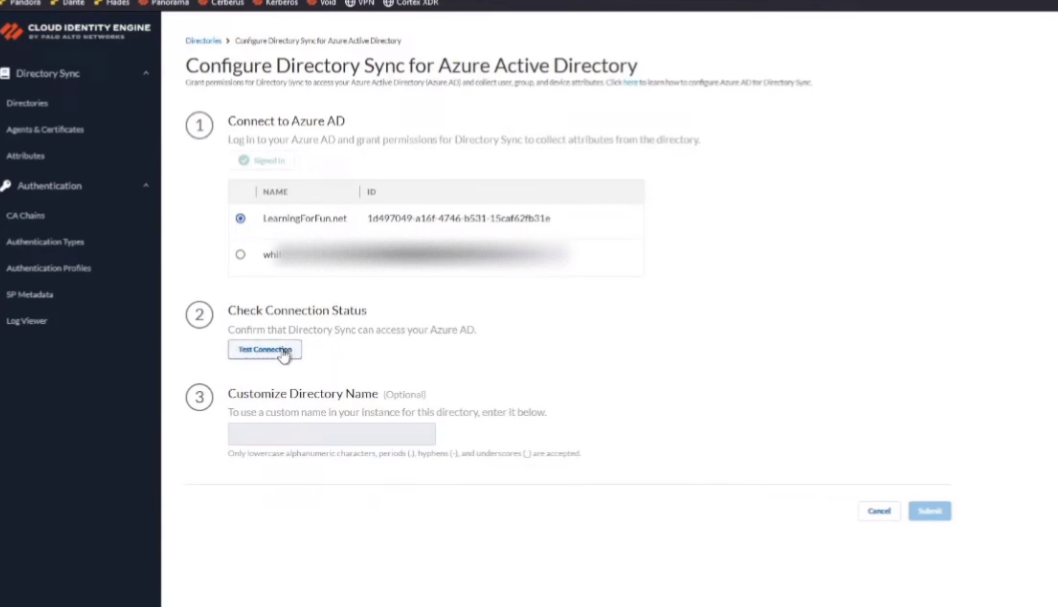Screen dimensions: 1058x607
Task: Click the LearningForFun.net name cell
Action: [x=305, y=219]
